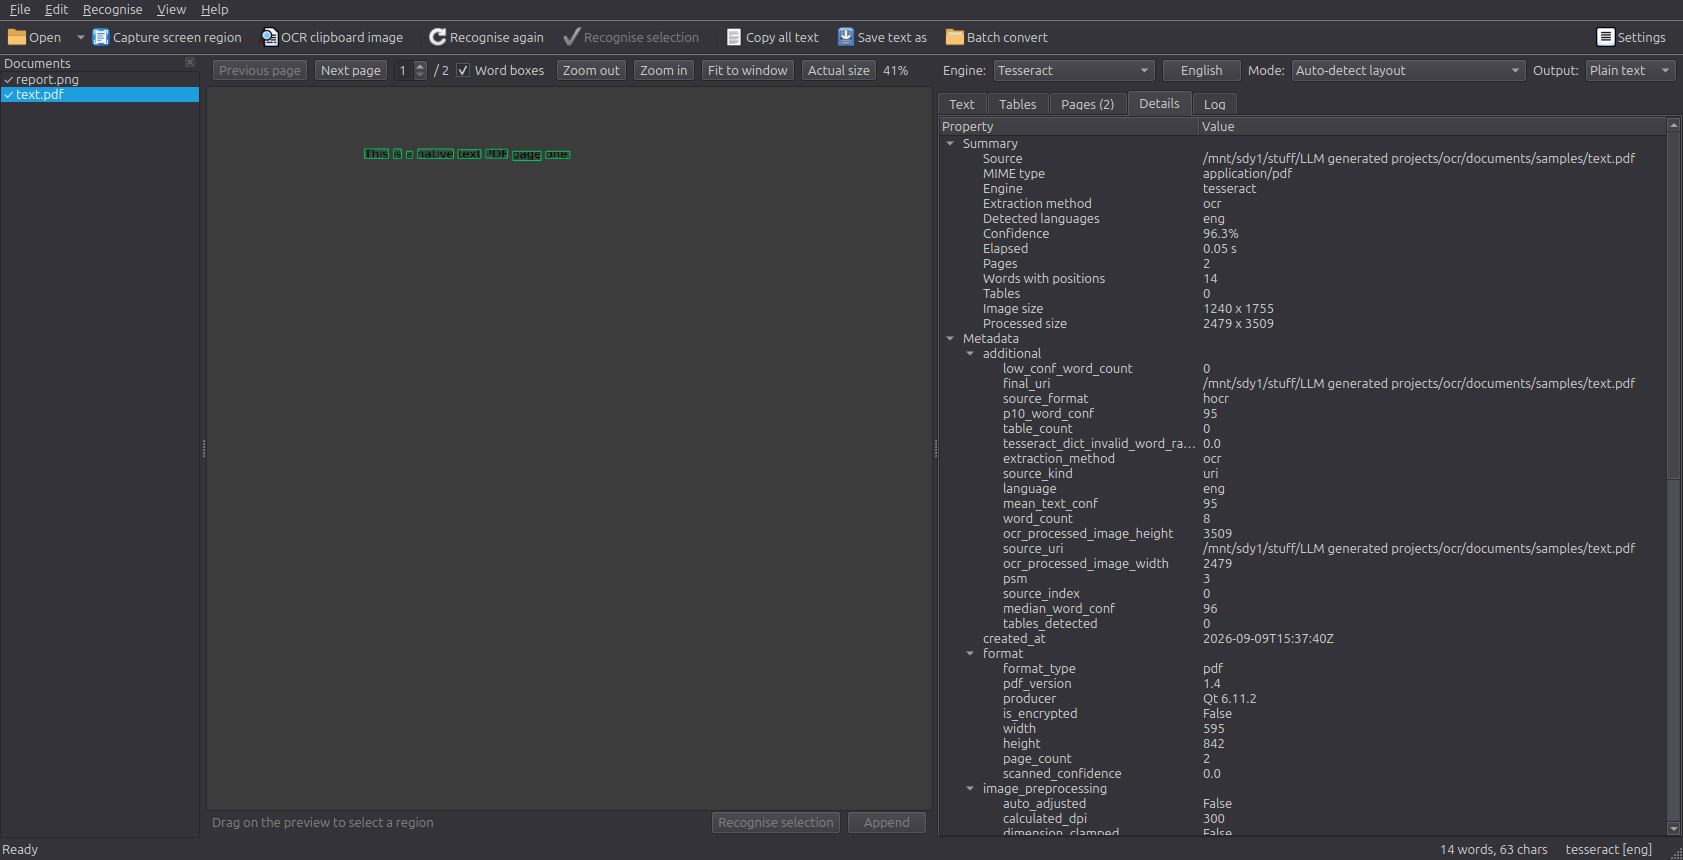Open the Edit menu
Screen dimensions: 1683x860
(x=56, y=9)
